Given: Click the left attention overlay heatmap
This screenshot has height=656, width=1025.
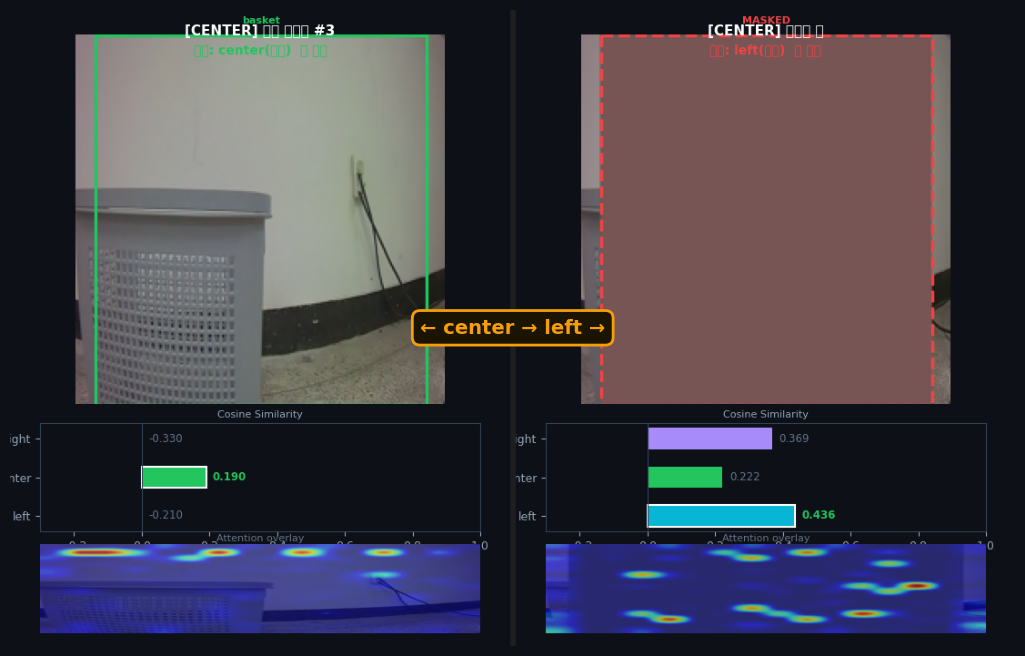Looking at the screenshot, I should 260,589.
